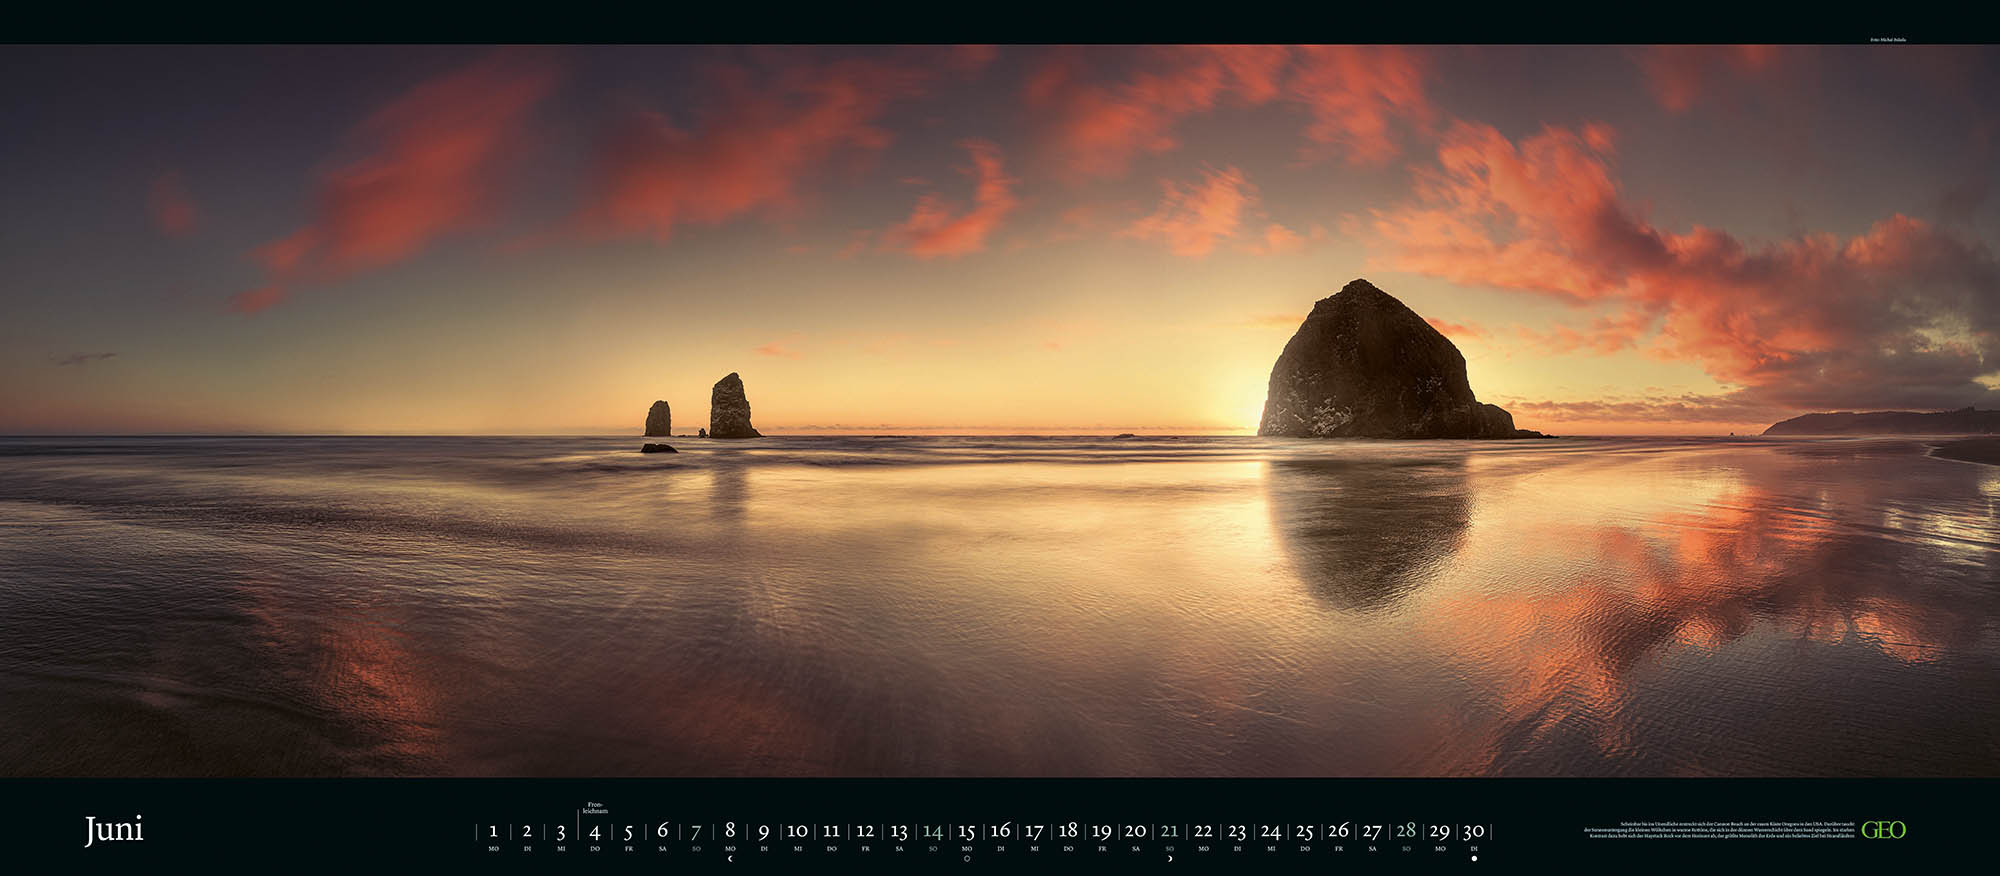This screenshot has width=2000, height=876.
Task: Pick Sunday the 7th in the calendar
Action: [696, 831]
